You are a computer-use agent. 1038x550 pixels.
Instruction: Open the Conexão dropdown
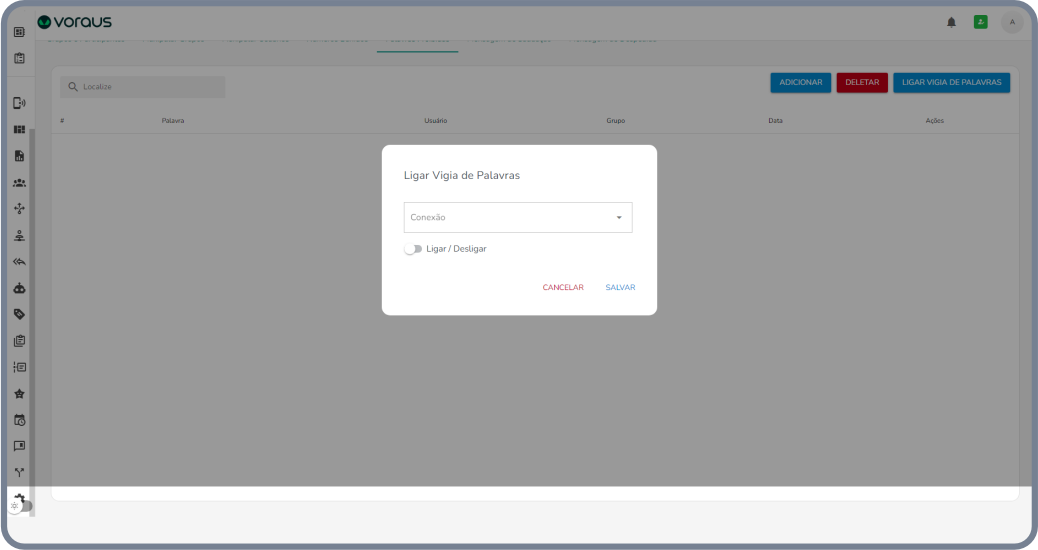click(x=510, y=218)
